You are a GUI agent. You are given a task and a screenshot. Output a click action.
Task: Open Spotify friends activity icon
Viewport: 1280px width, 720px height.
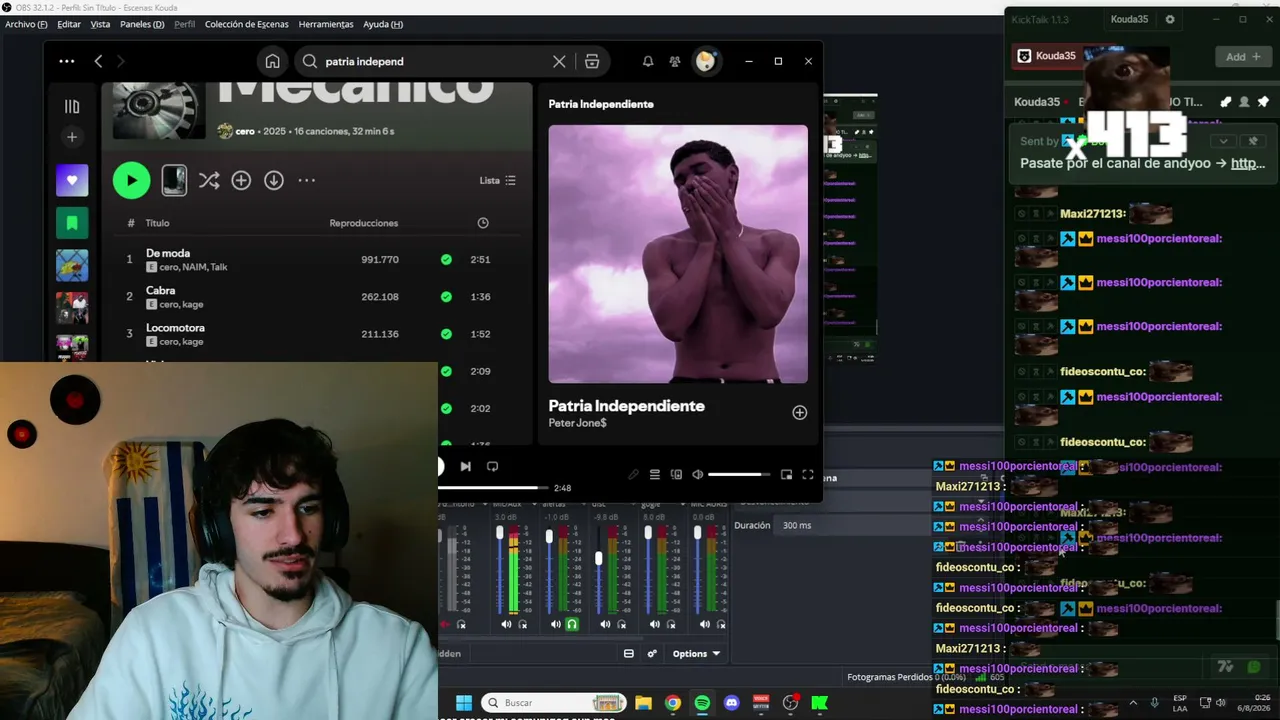click(x=675, y=61)
